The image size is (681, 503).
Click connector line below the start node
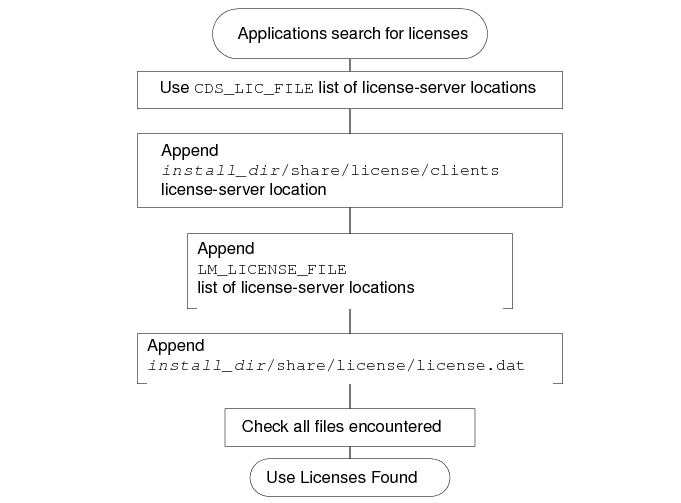pyautogui.click(x=349, y=63)
